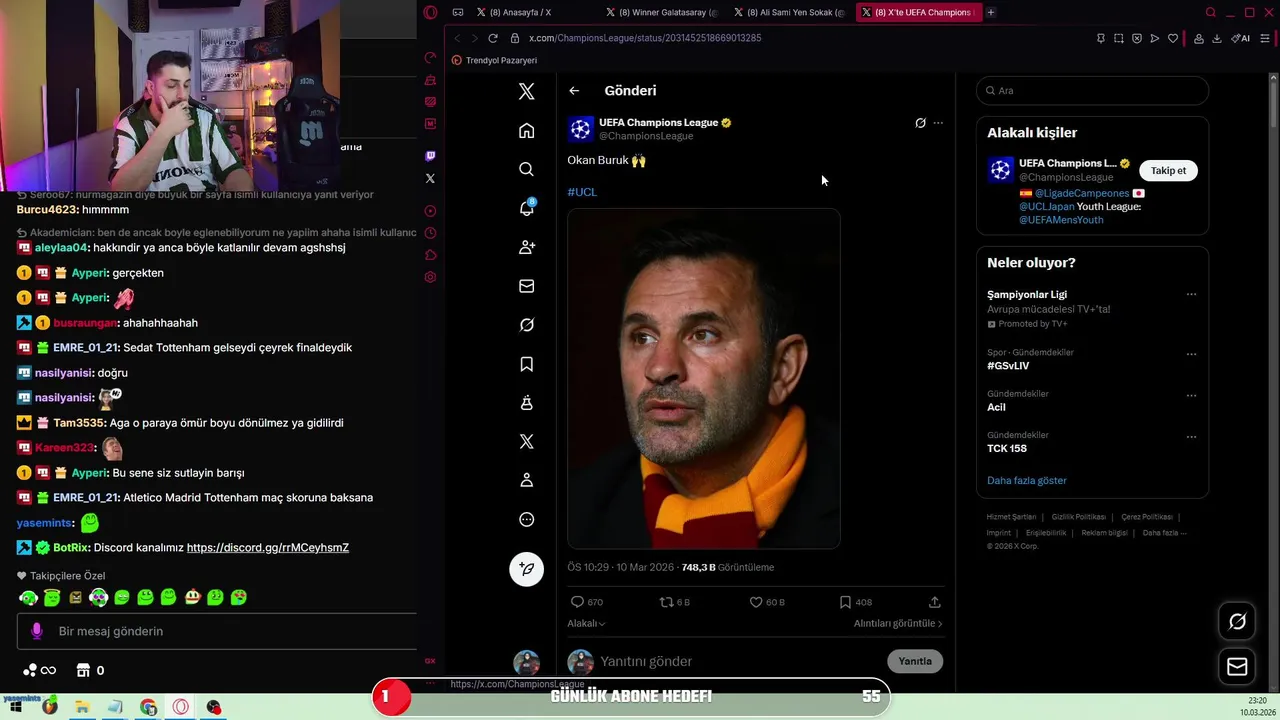
Task: Click the Grok explain icon on the post
Action: [920, 123]
